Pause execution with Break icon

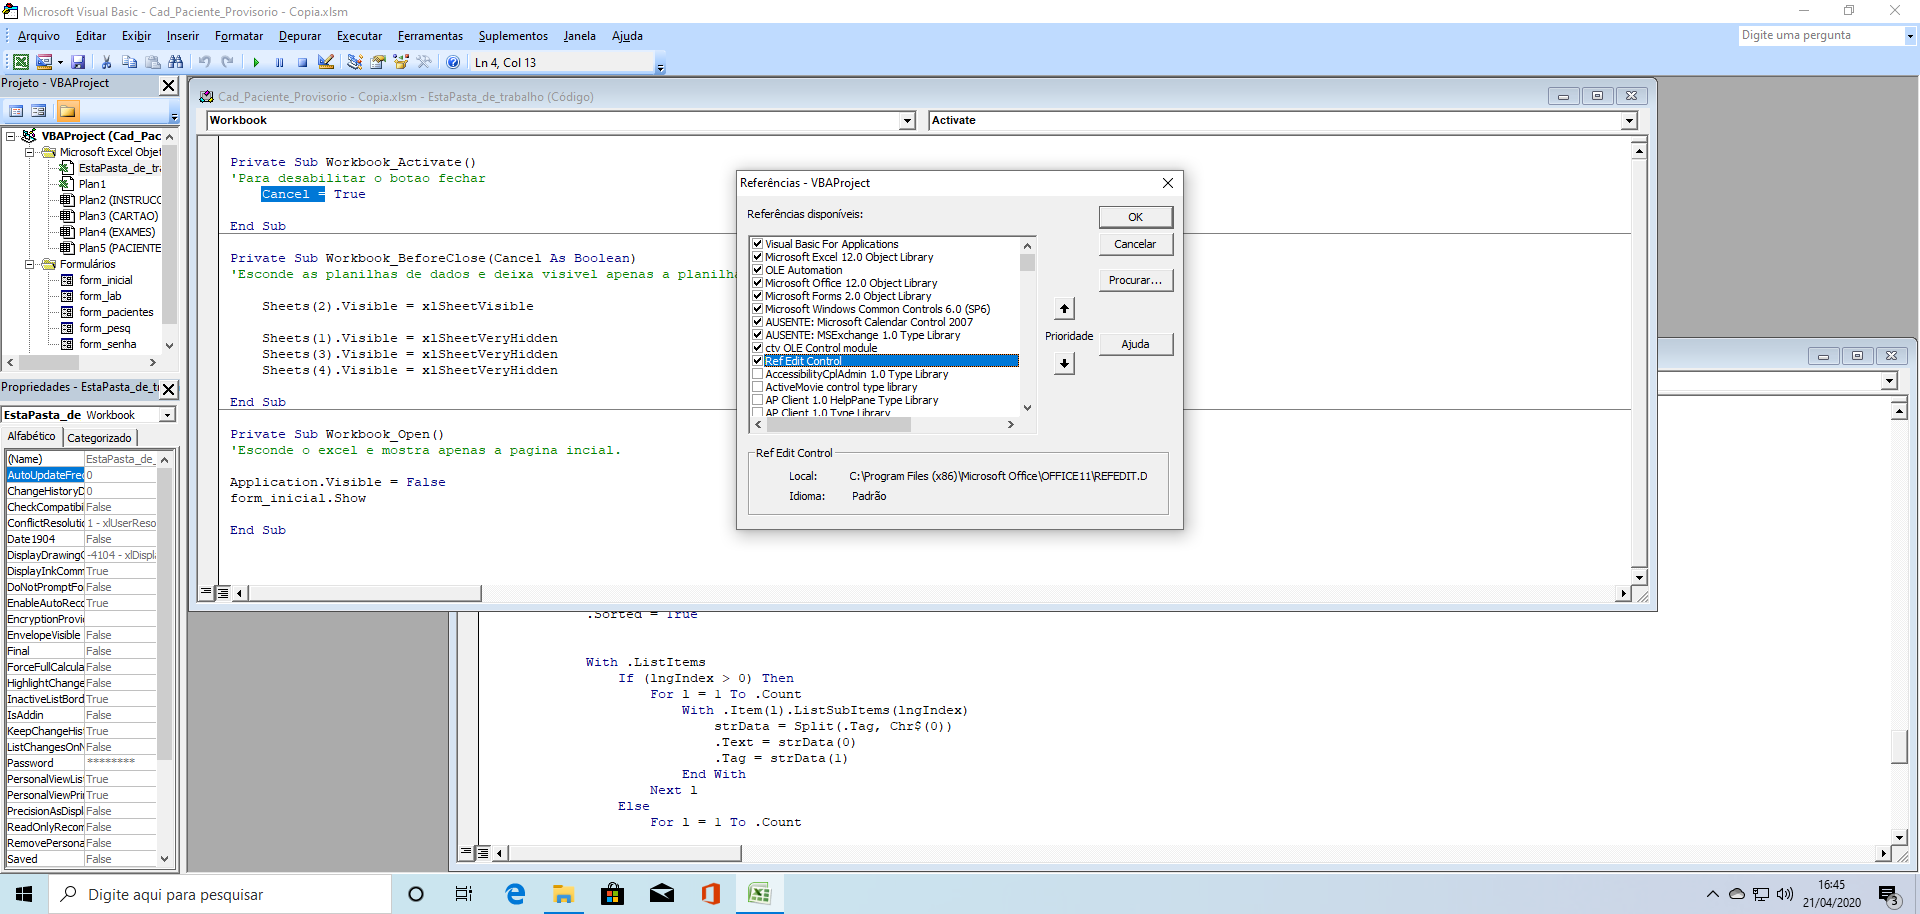pyautogui.click(x=279, y=62)
